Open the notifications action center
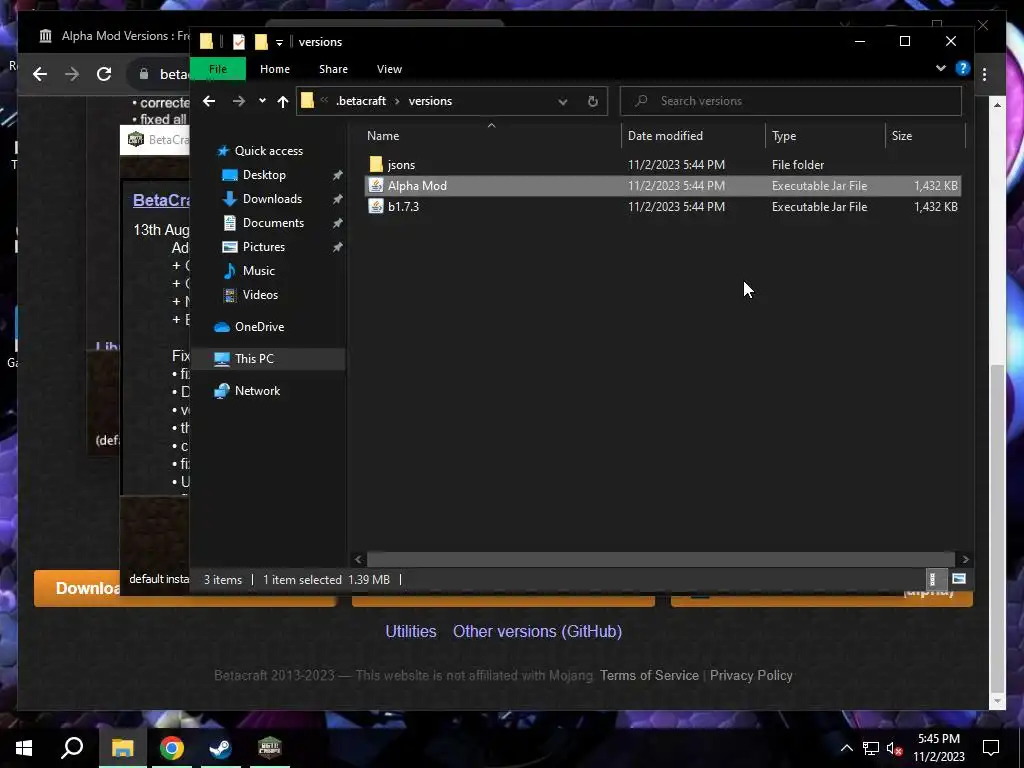 tap(991, 748)
